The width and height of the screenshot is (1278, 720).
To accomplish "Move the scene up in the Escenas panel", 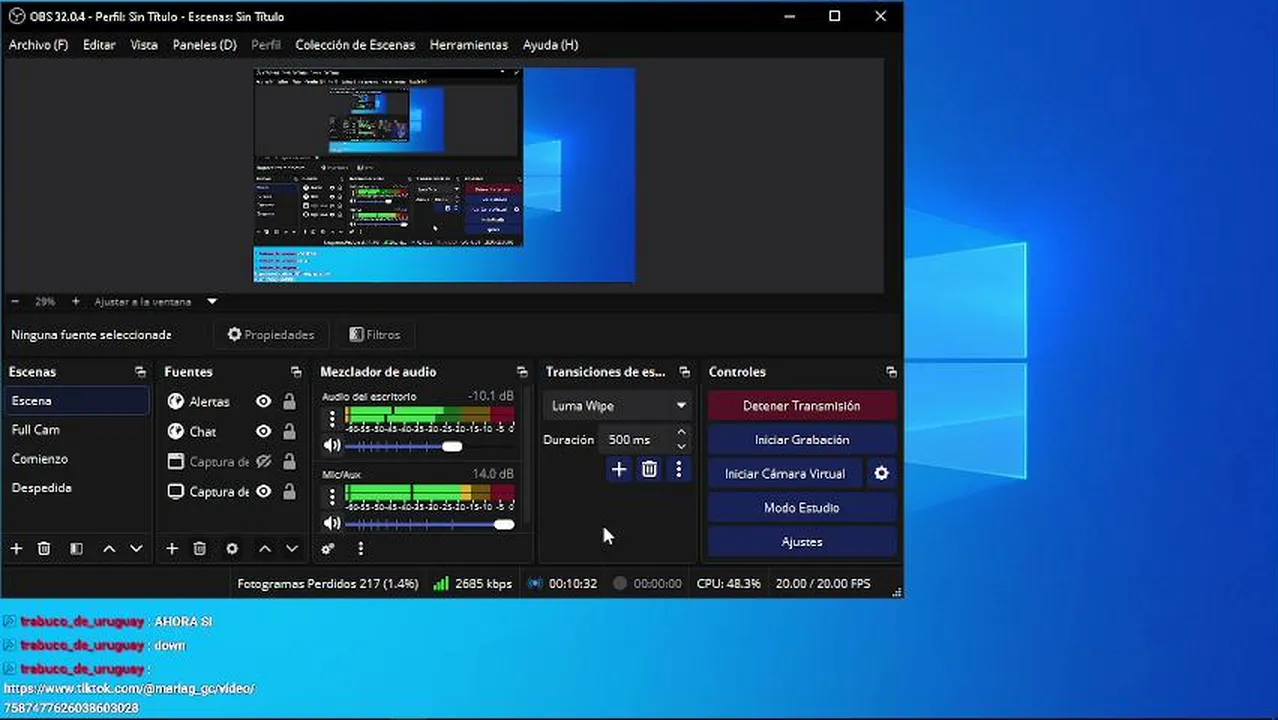I will 109,549.
